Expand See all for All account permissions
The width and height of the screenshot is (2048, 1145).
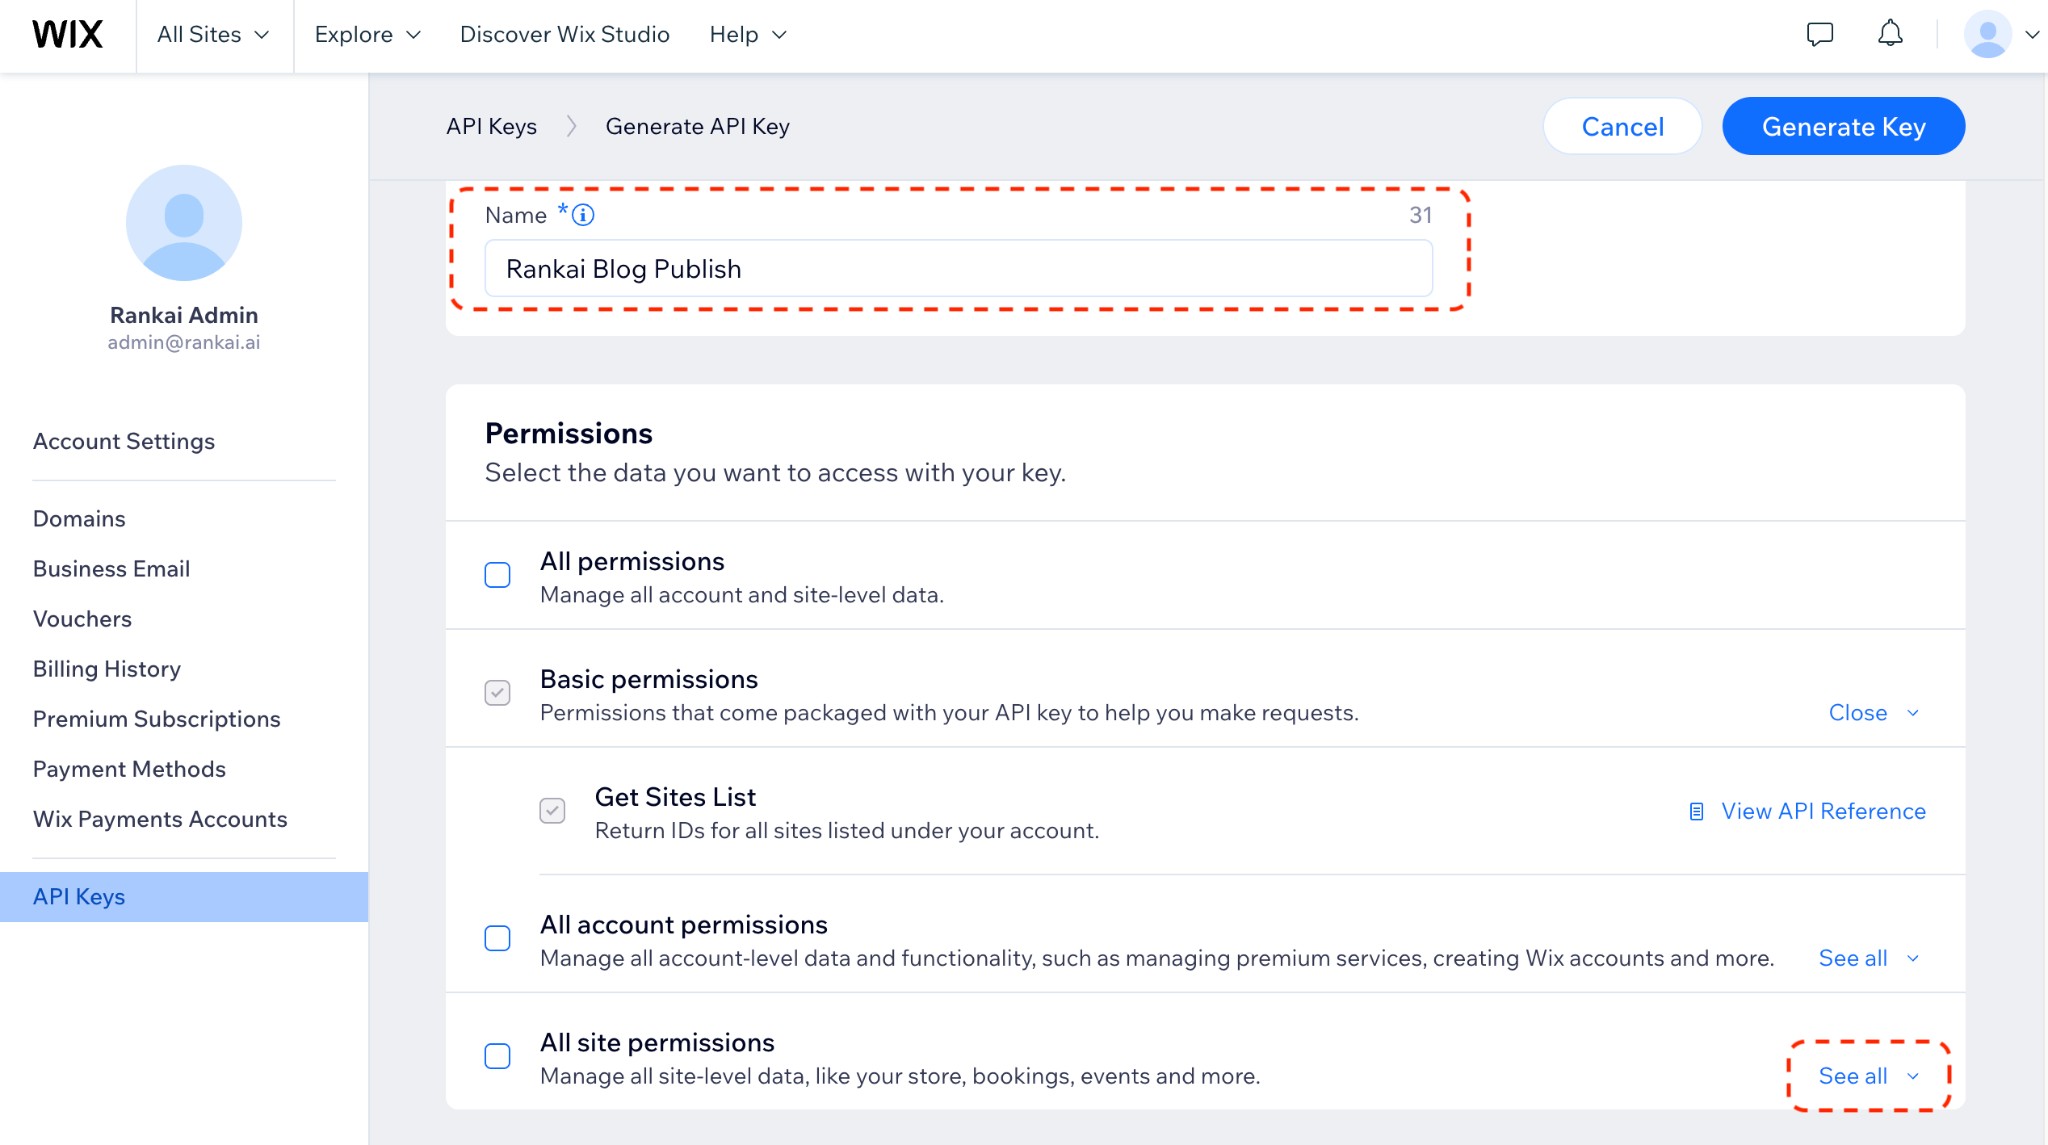click(1866, 957)
